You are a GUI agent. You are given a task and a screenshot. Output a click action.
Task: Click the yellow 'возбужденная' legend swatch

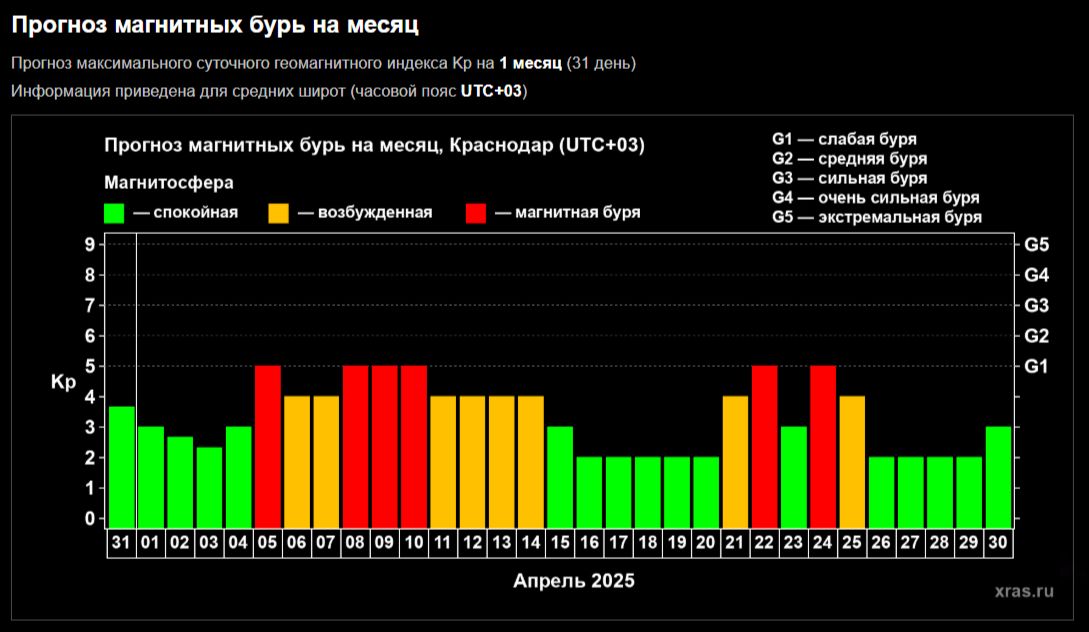pos(279,213)
